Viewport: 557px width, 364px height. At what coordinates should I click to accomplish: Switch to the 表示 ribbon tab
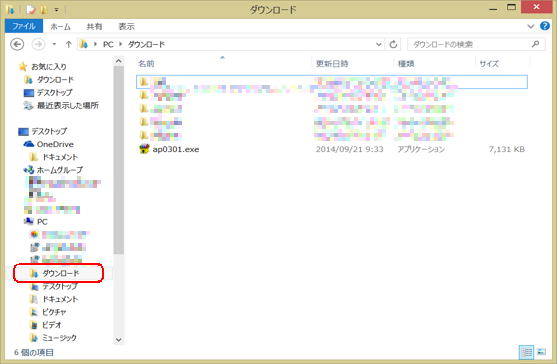(126, 26)
